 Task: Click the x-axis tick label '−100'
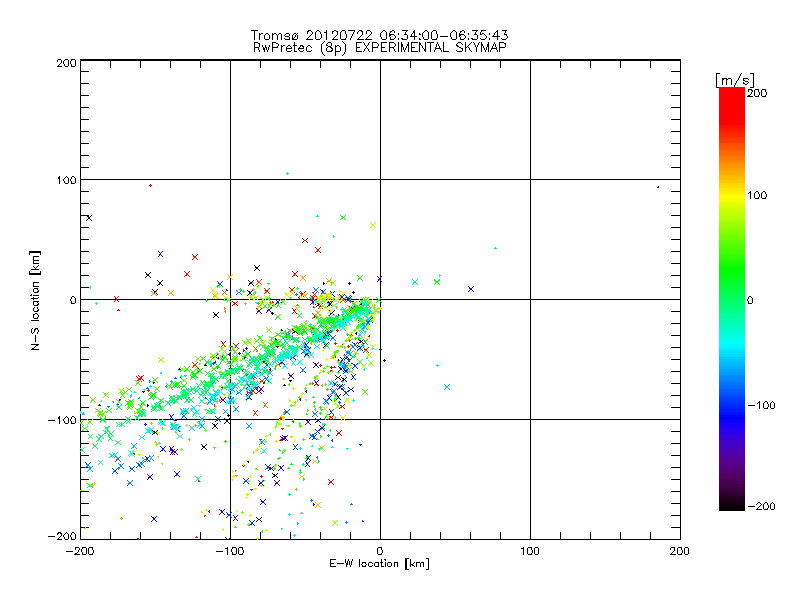[230, 551]
